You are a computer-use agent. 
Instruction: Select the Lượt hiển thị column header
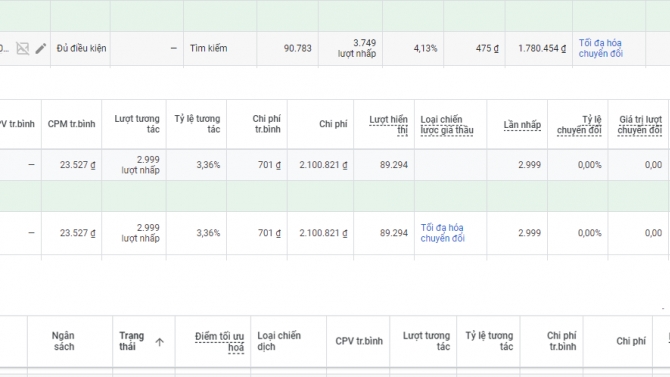[388, 125]
